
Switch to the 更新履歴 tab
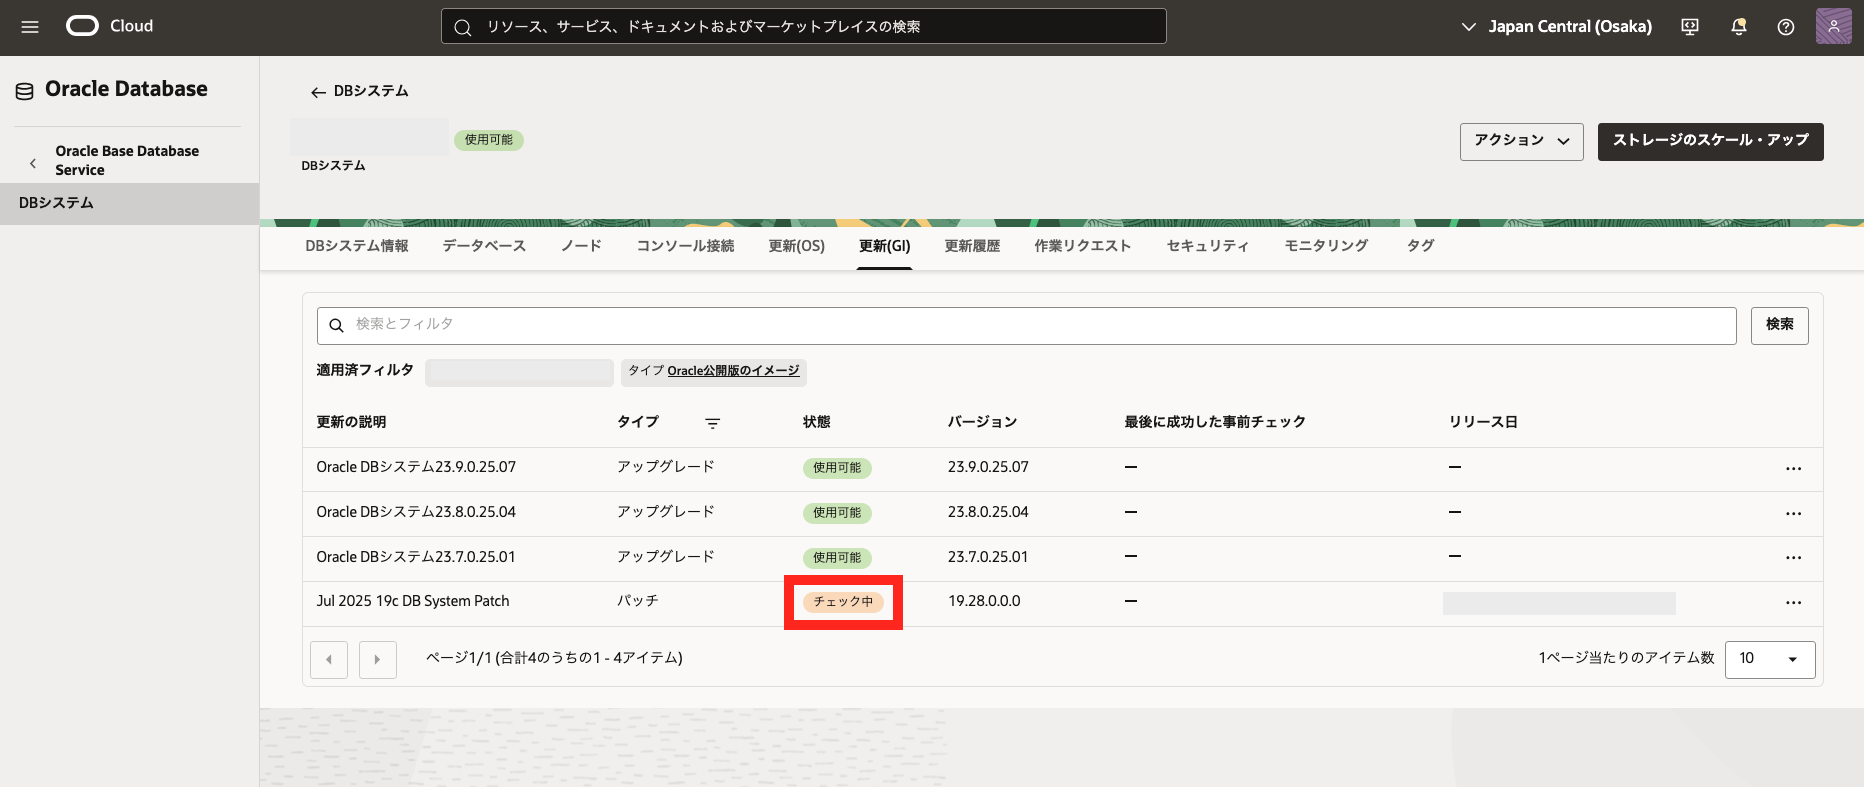pyautogui.click(x=972, y=246)
